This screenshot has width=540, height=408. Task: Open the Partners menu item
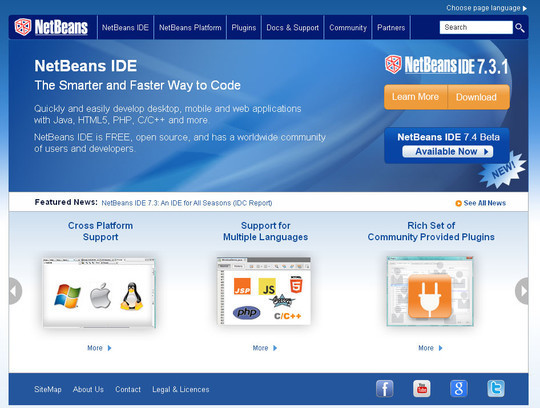391,28
